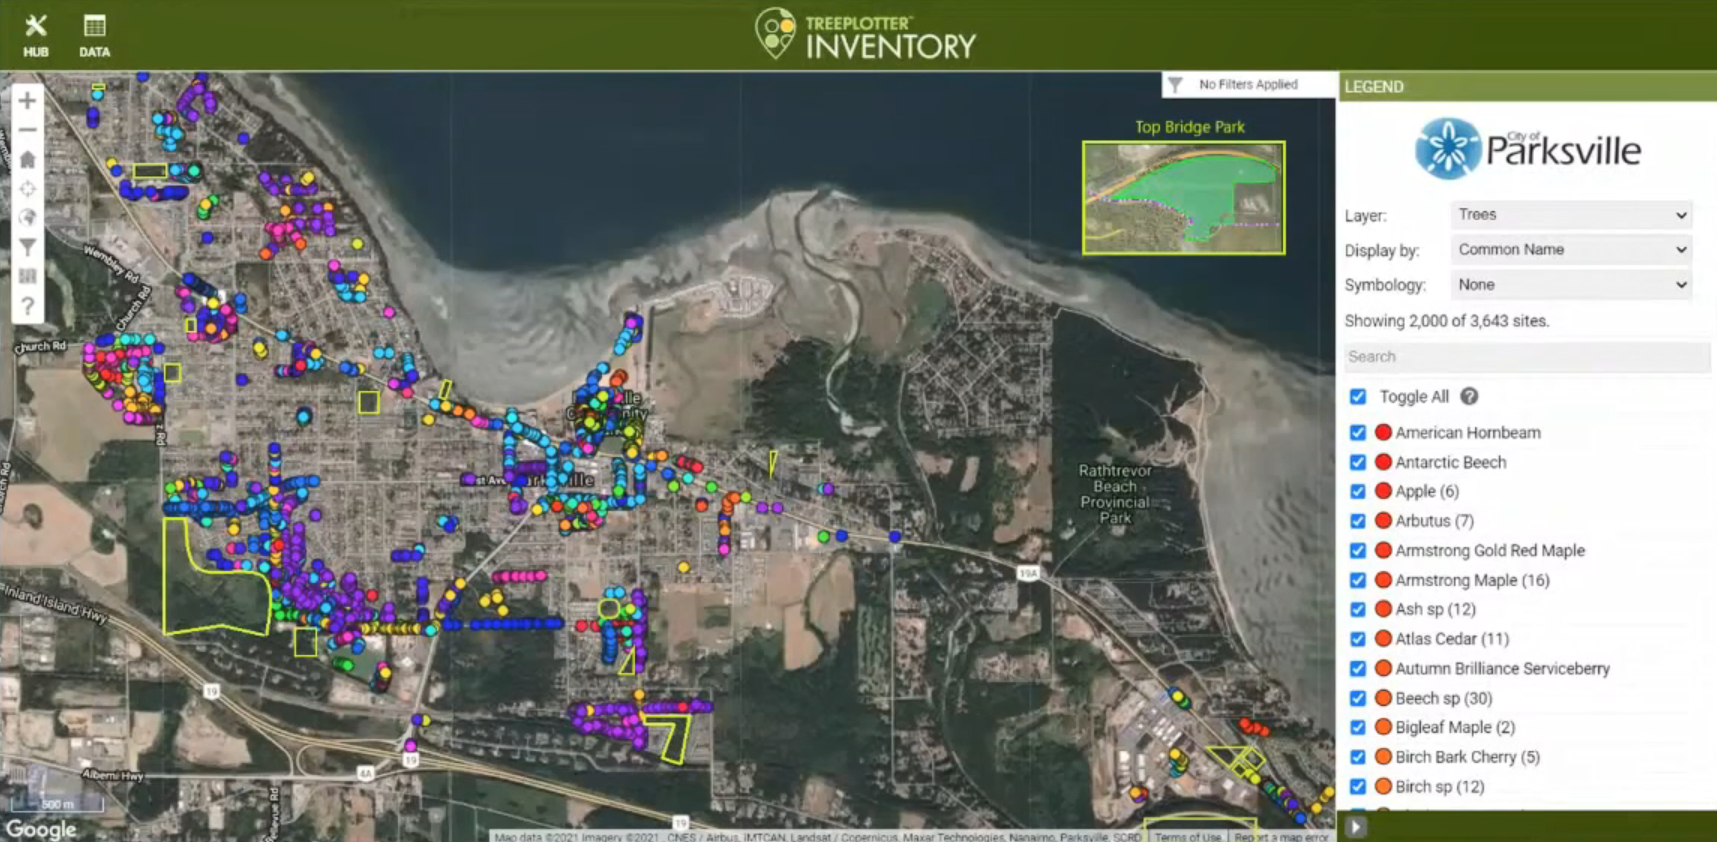1717x842 pixels.
Task: Click the Atlas Cedar color dot
Action: tap(1383, 639)
